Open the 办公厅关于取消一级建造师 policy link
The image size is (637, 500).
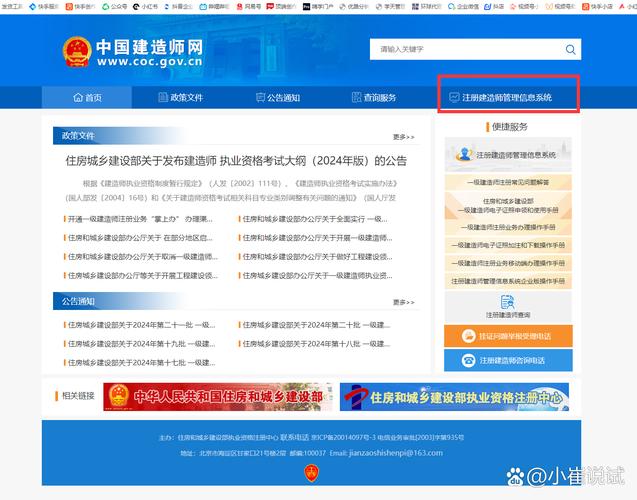coord(141,257)
